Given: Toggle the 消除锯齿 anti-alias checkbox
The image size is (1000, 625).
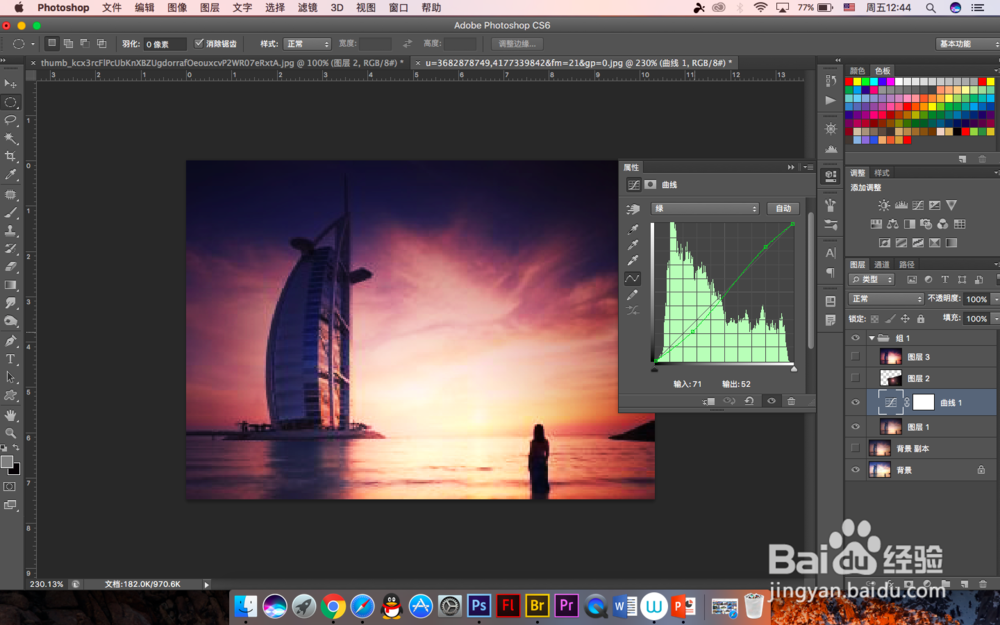Looking at the screenshot, I should tap(199, 43).
